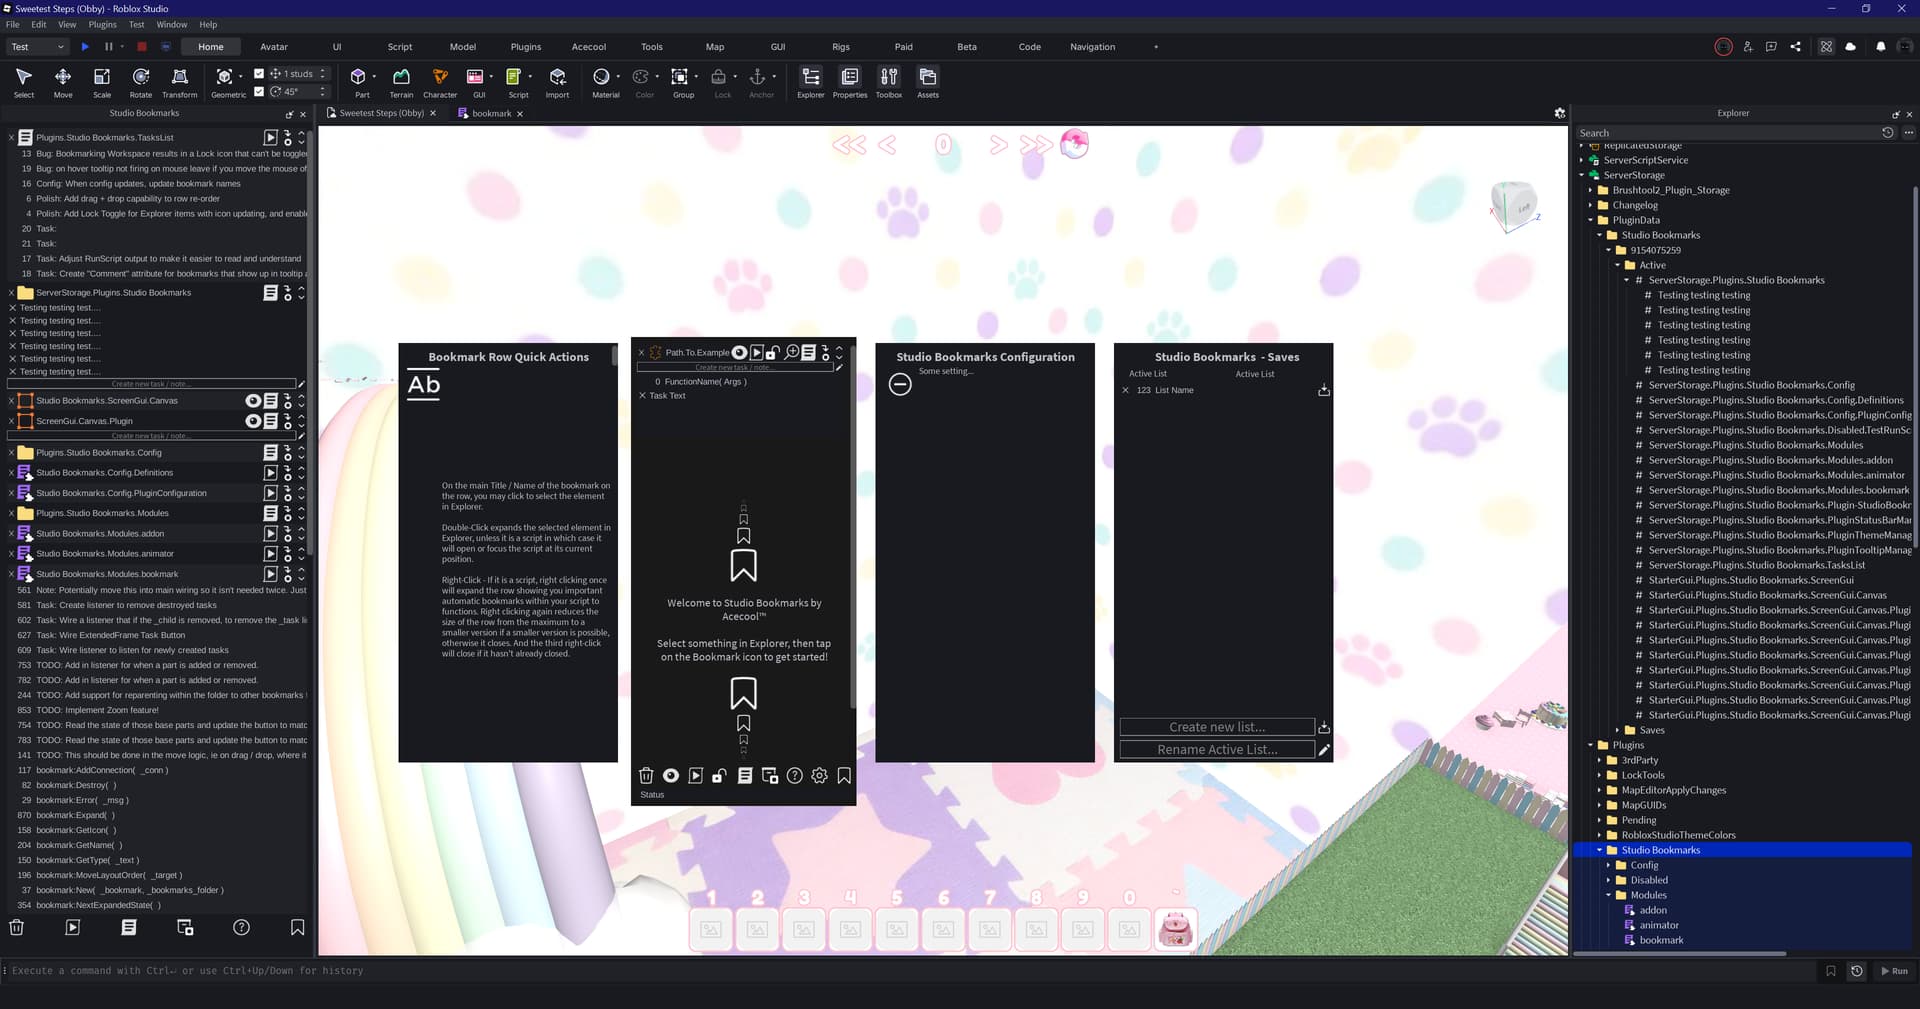Screen dimensions: 1920x1009
Task: Switch to the Avatar ribbon tab
Action: click(274, 47)
